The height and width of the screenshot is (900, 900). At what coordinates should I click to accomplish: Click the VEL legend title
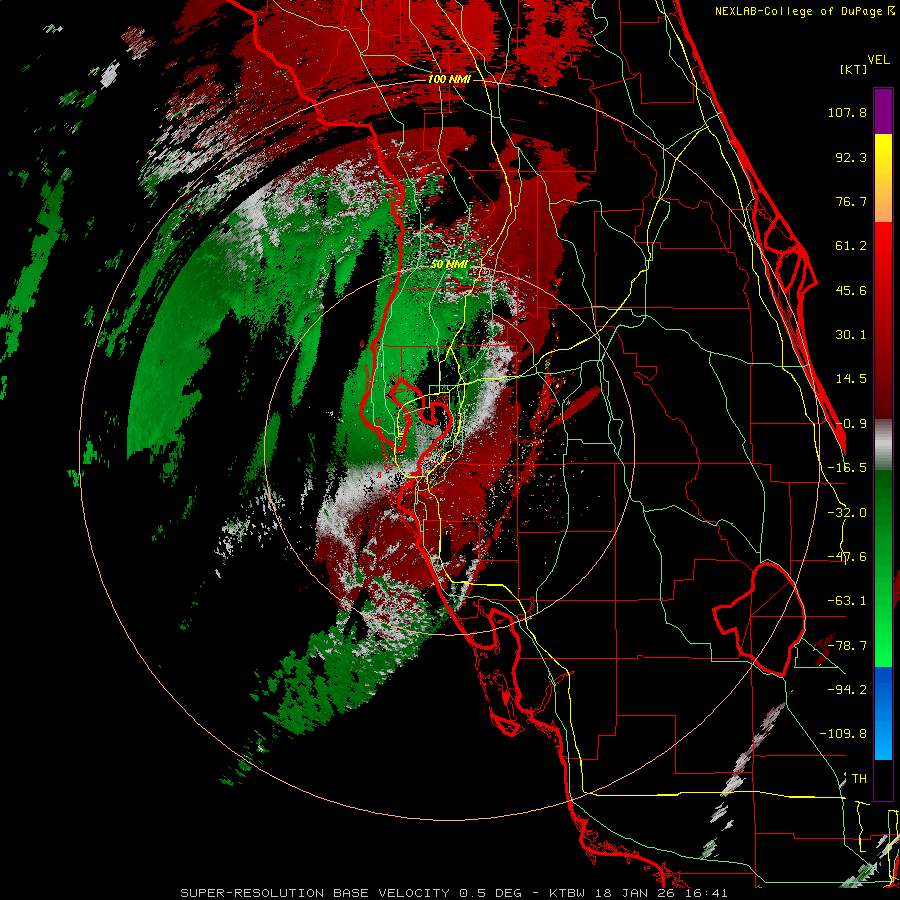coord(878,60)
